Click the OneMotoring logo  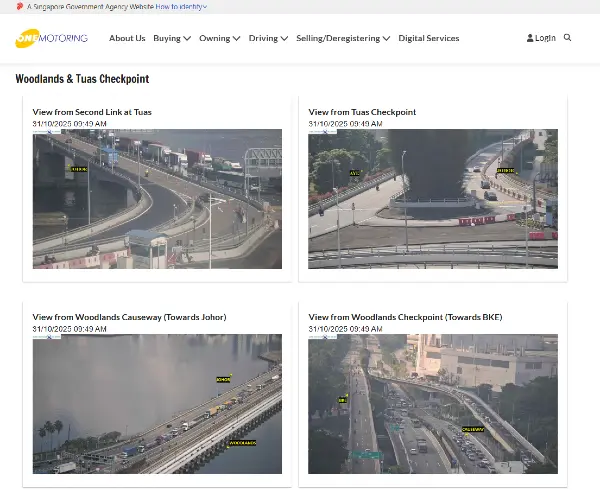click(52, 38)
